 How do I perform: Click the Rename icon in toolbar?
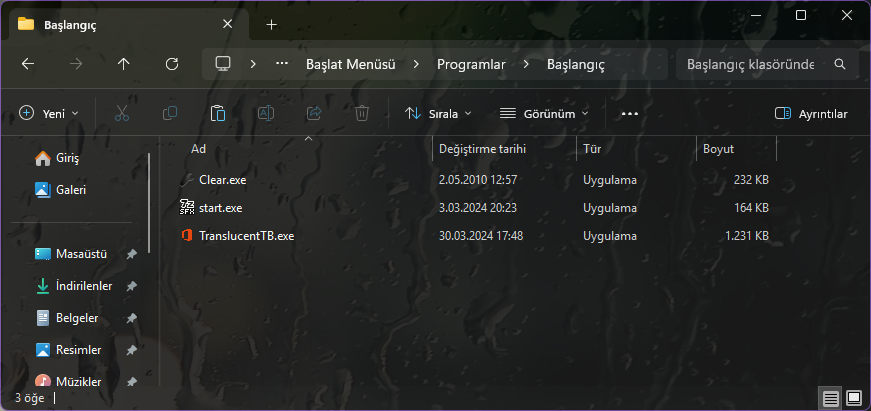pyautogui.click(x=266, y=114)
